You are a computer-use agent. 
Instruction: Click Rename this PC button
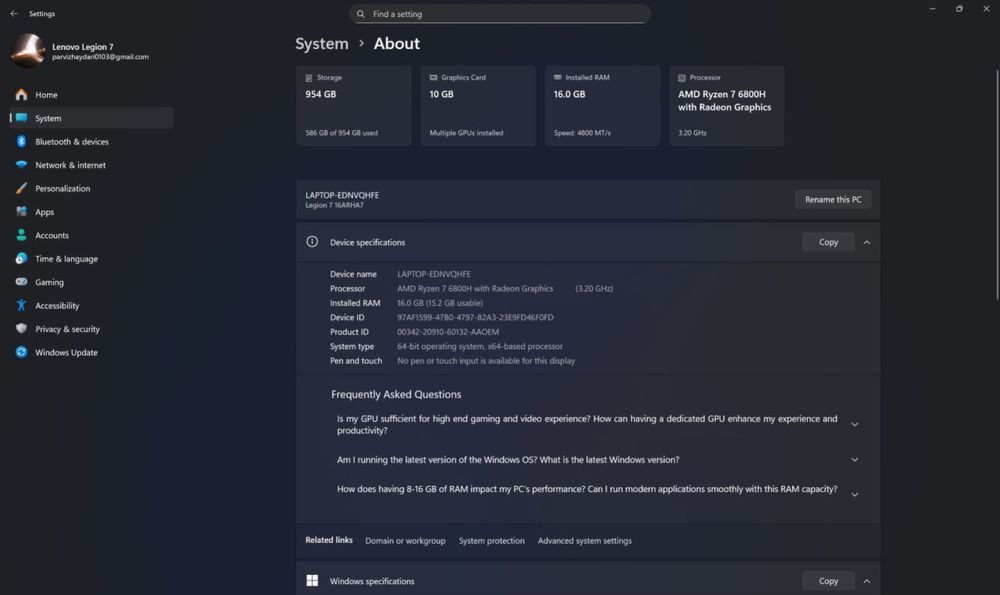[833, 200]
